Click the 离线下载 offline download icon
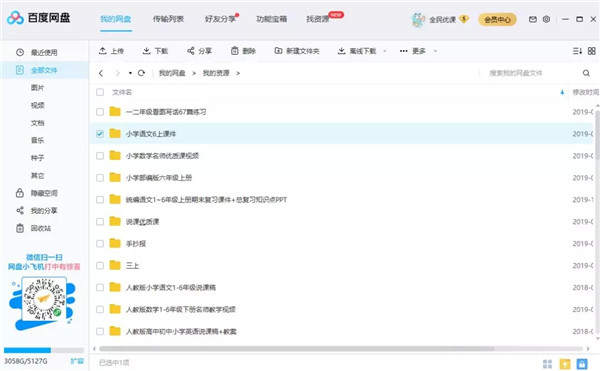 coord(341,51)
